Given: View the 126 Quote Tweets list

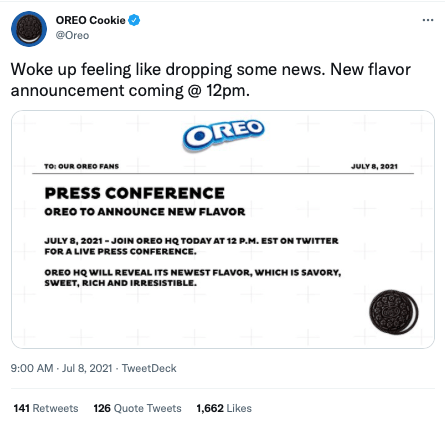Looking at the screenshot, I should tap(137, 408).
